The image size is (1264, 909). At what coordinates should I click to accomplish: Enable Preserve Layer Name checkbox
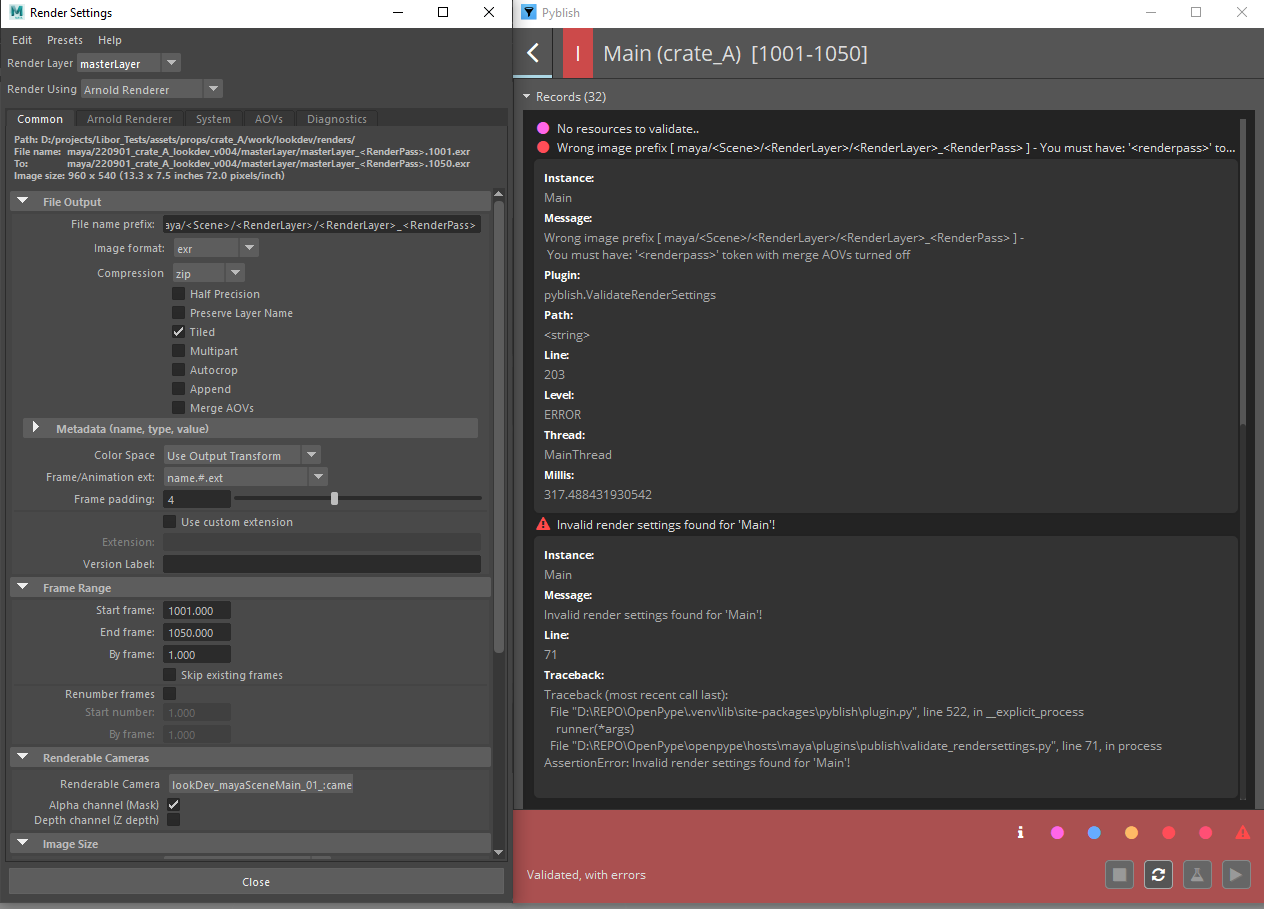pos(178,313)
